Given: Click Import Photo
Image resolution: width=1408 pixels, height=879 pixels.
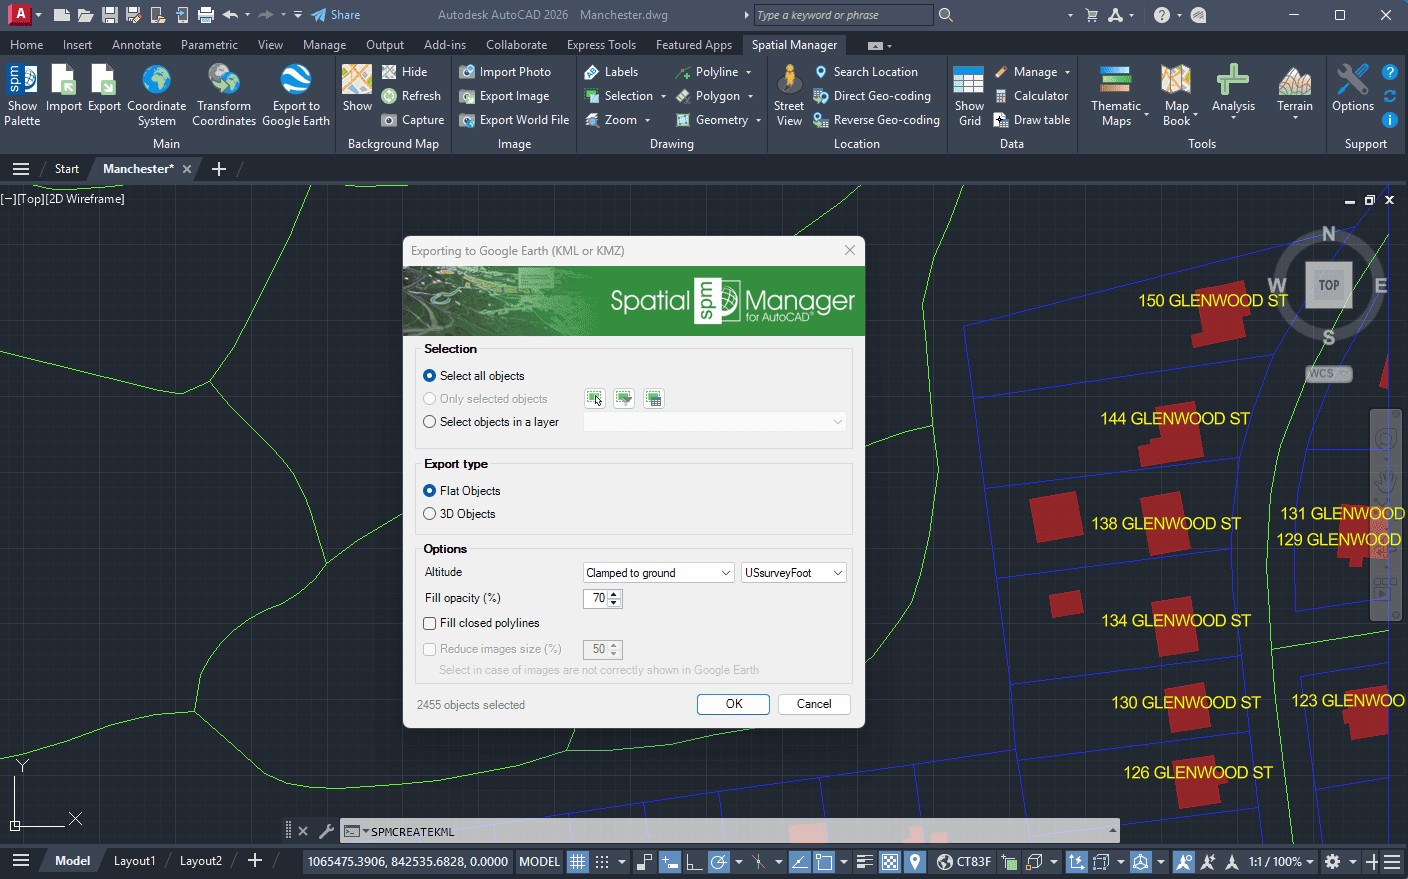Looking at the screenshot, I should pos(505,72).
